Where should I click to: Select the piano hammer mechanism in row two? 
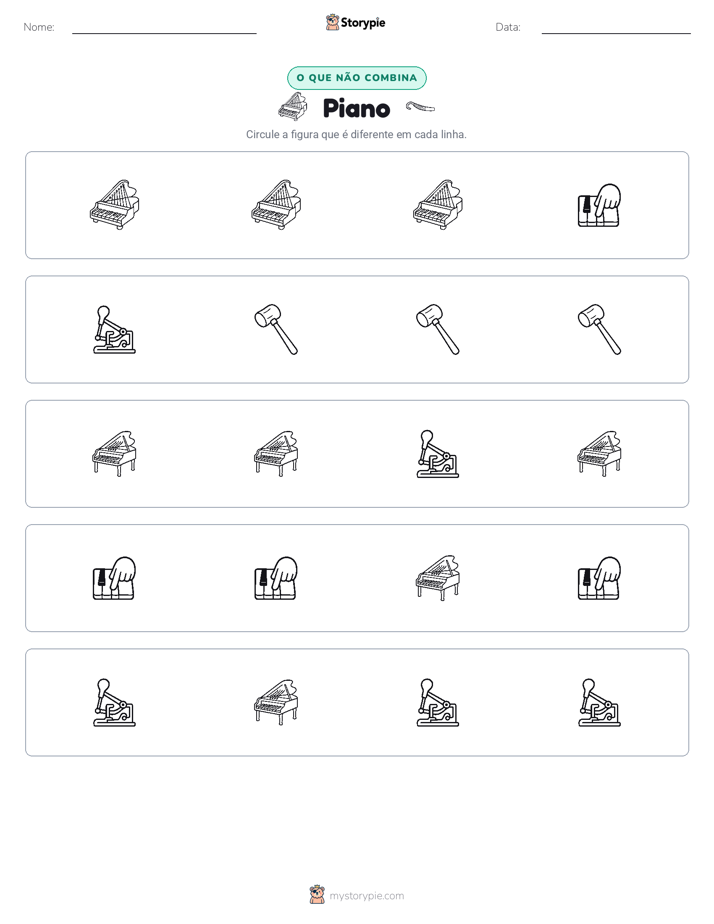(x=114, y=329)
